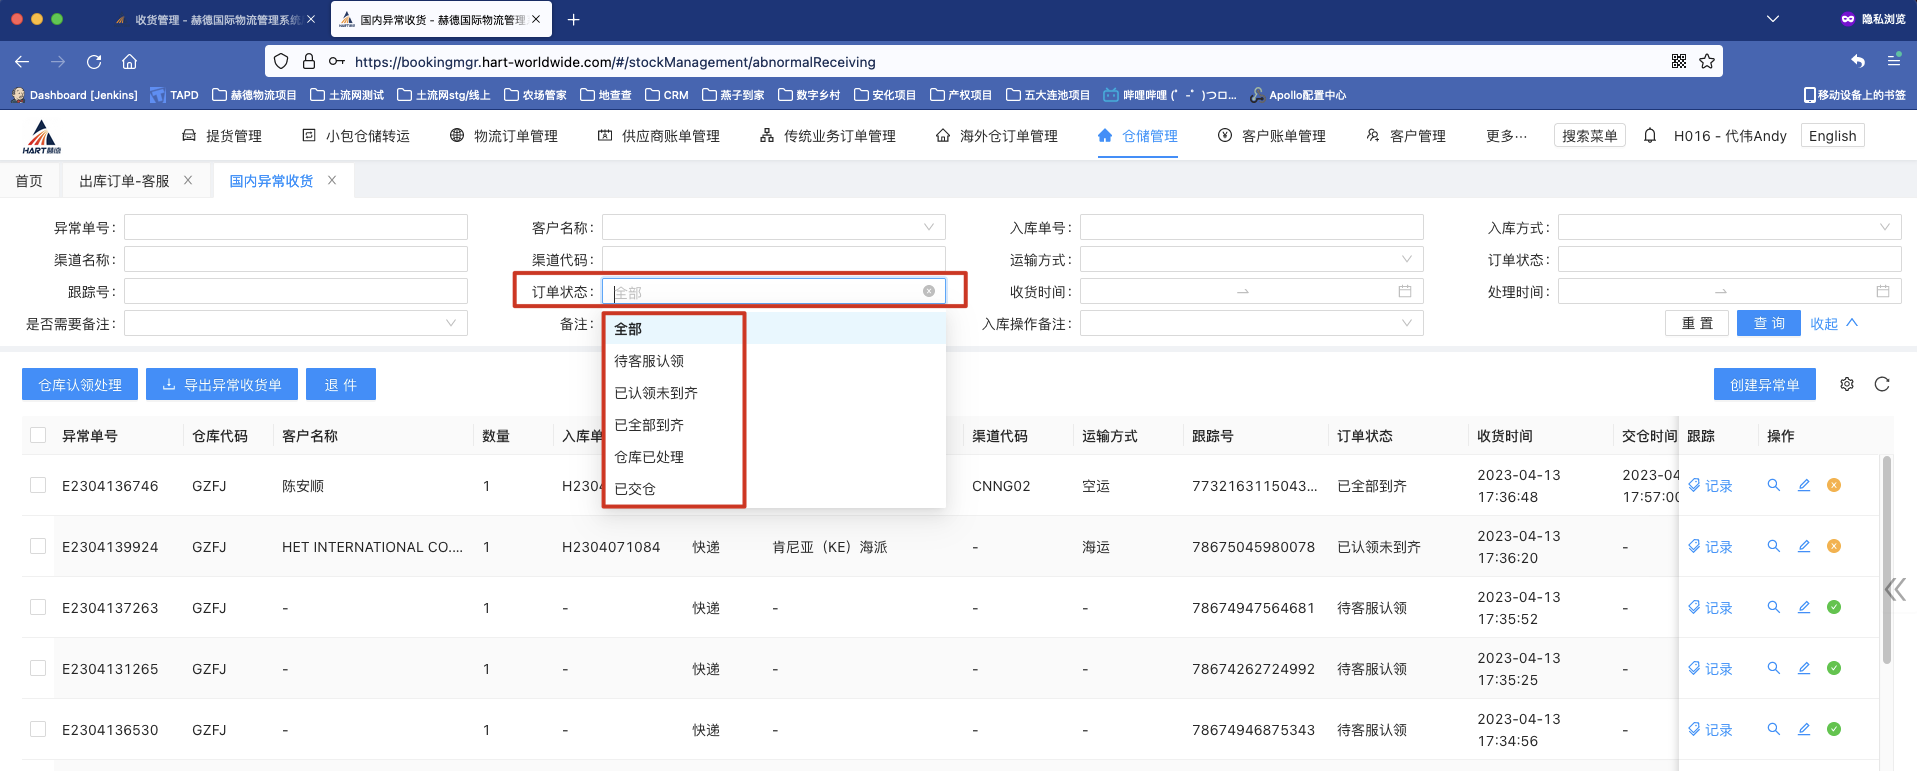Tick the checkbox for row E2304136746
Viewport: 1917px width, 771px height.
38,486
